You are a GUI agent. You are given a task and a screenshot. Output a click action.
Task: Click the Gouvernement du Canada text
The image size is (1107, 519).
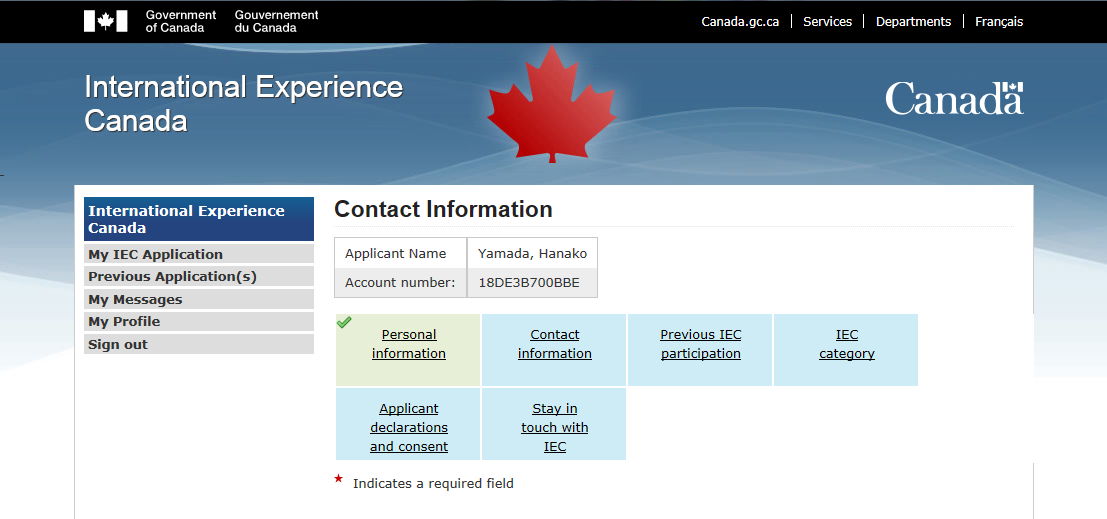277,21
